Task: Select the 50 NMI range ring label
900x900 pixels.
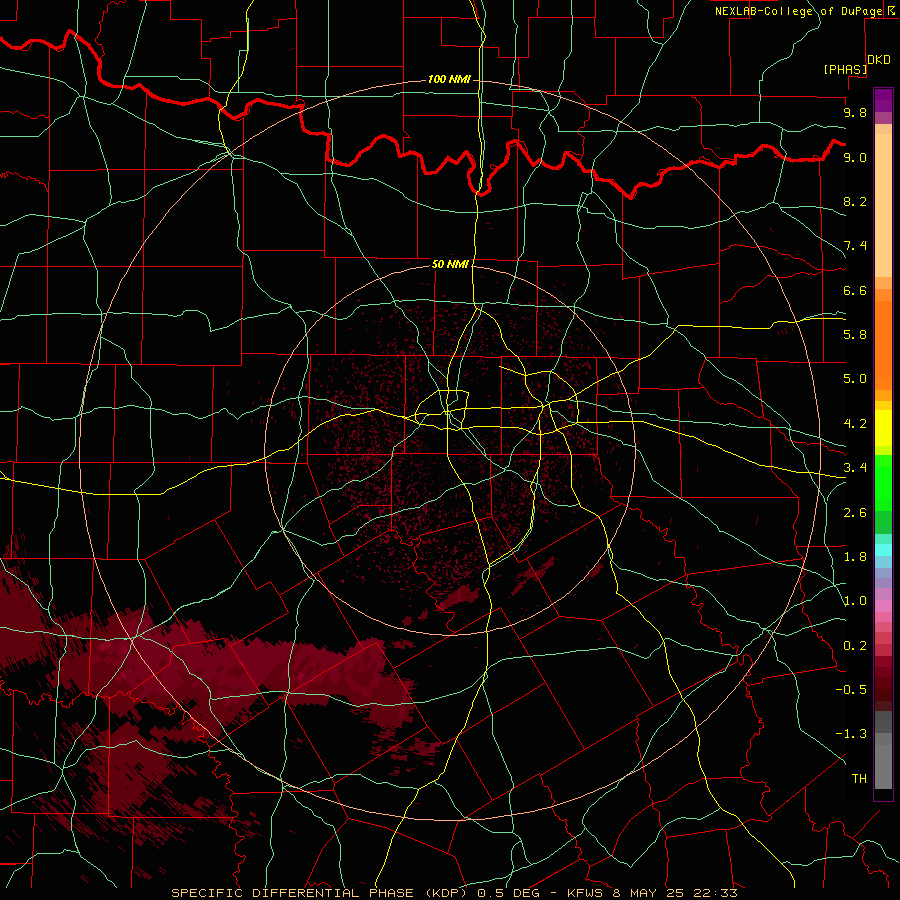Action: click(450, 264)
